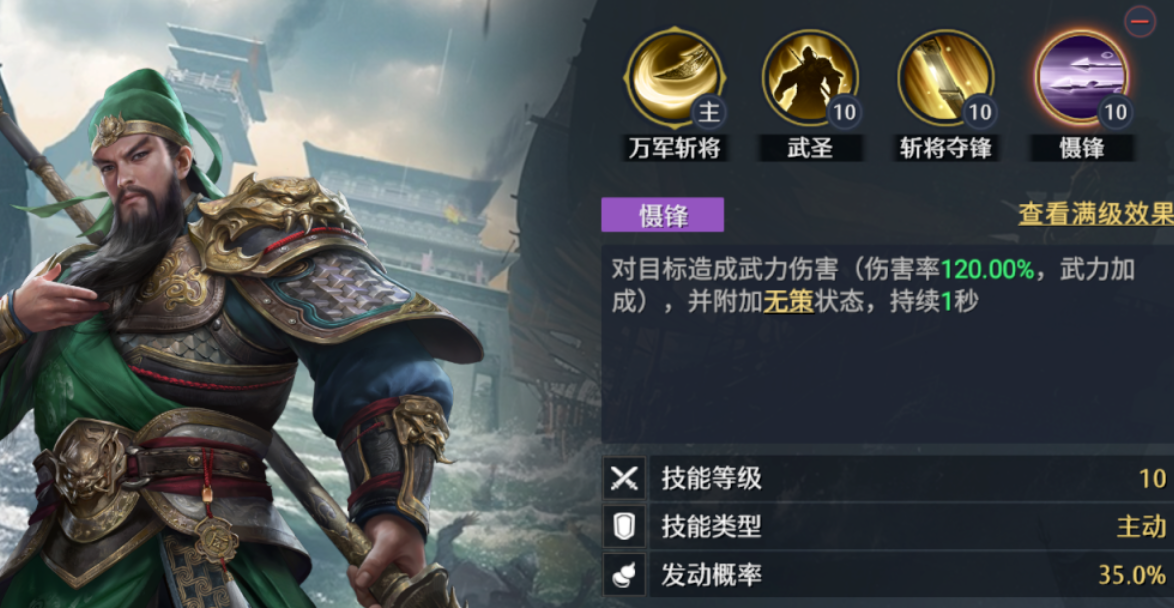Select the 斩将夺锋 skill icon
1174x608 pixels.
pos(946,78)
